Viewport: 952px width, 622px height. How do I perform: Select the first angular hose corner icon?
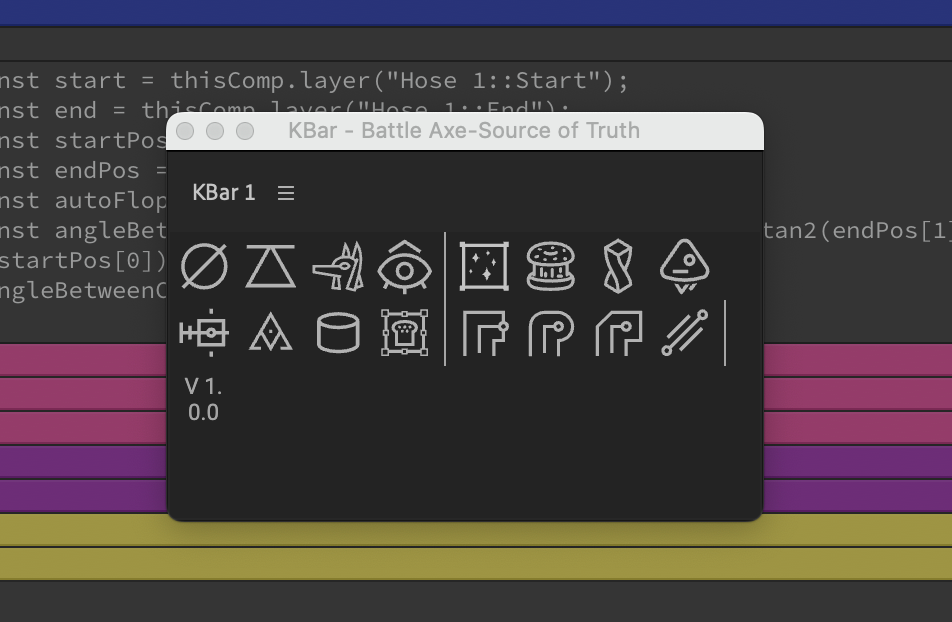(x=484, y=333)
